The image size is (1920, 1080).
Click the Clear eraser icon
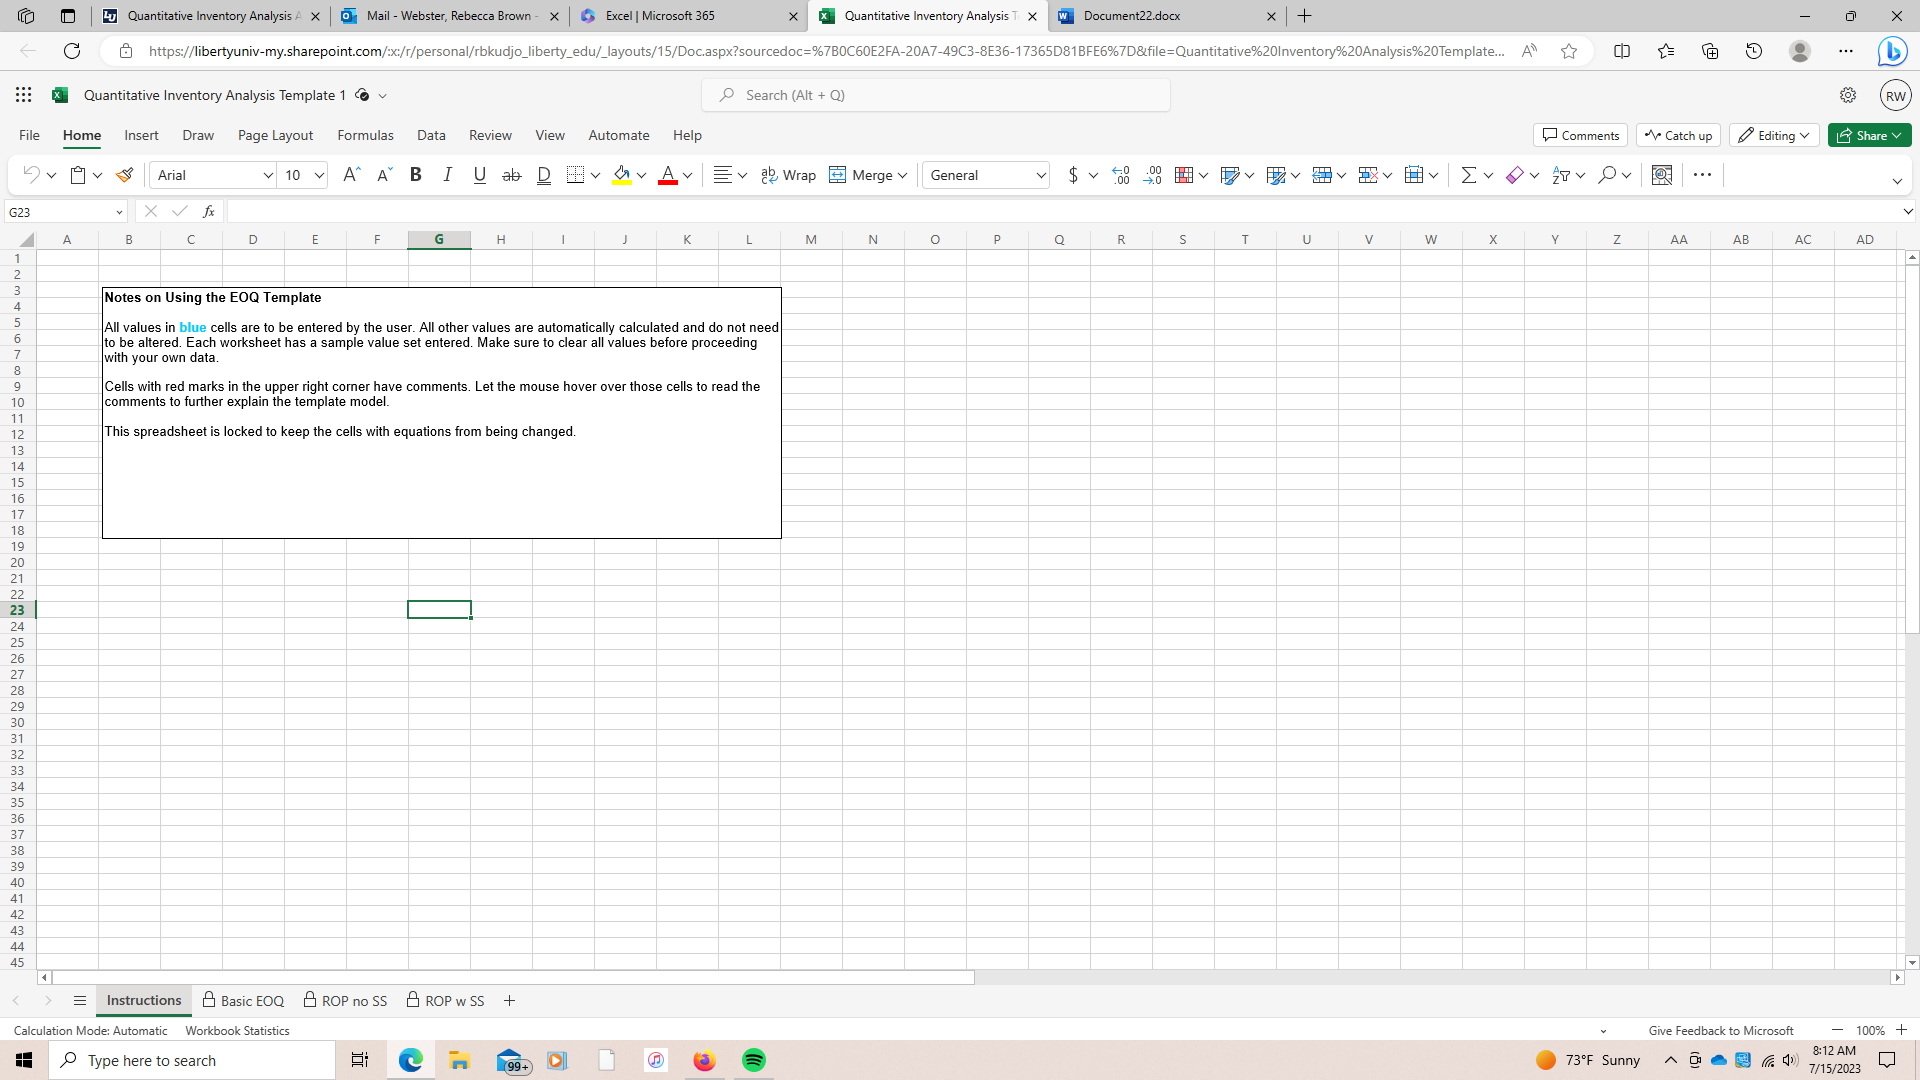(1515, 175)
